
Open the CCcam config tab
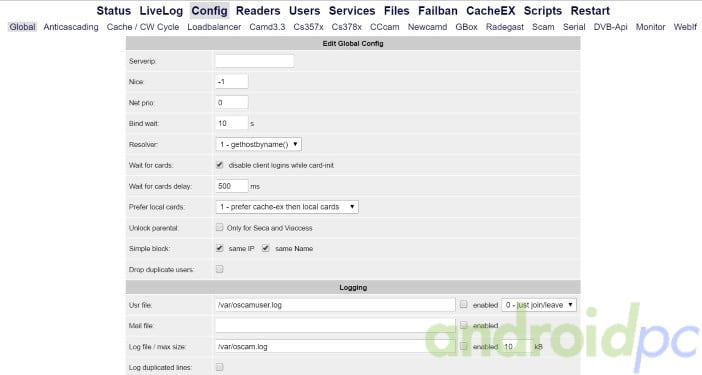(385, 27)
